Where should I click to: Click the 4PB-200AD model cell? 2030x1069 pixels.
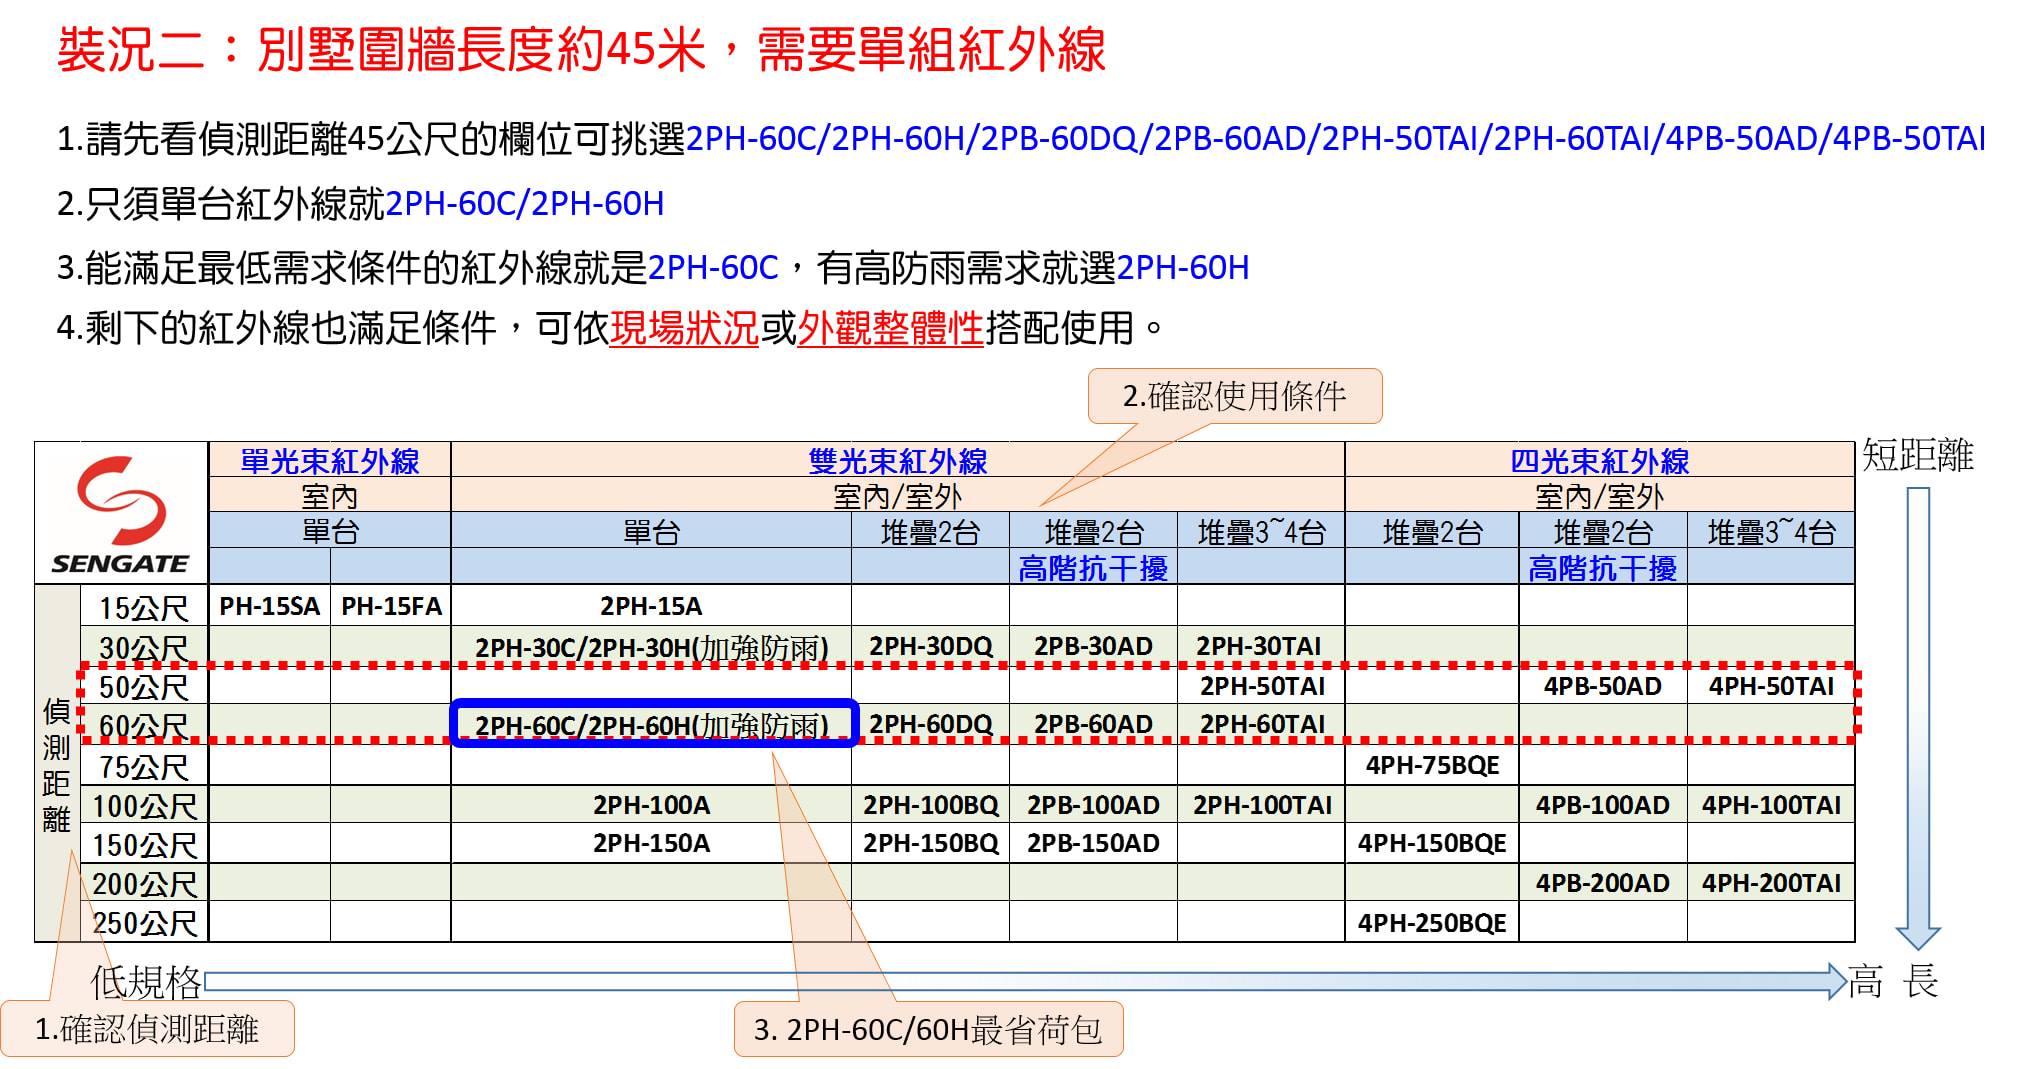pos(1602,884)
